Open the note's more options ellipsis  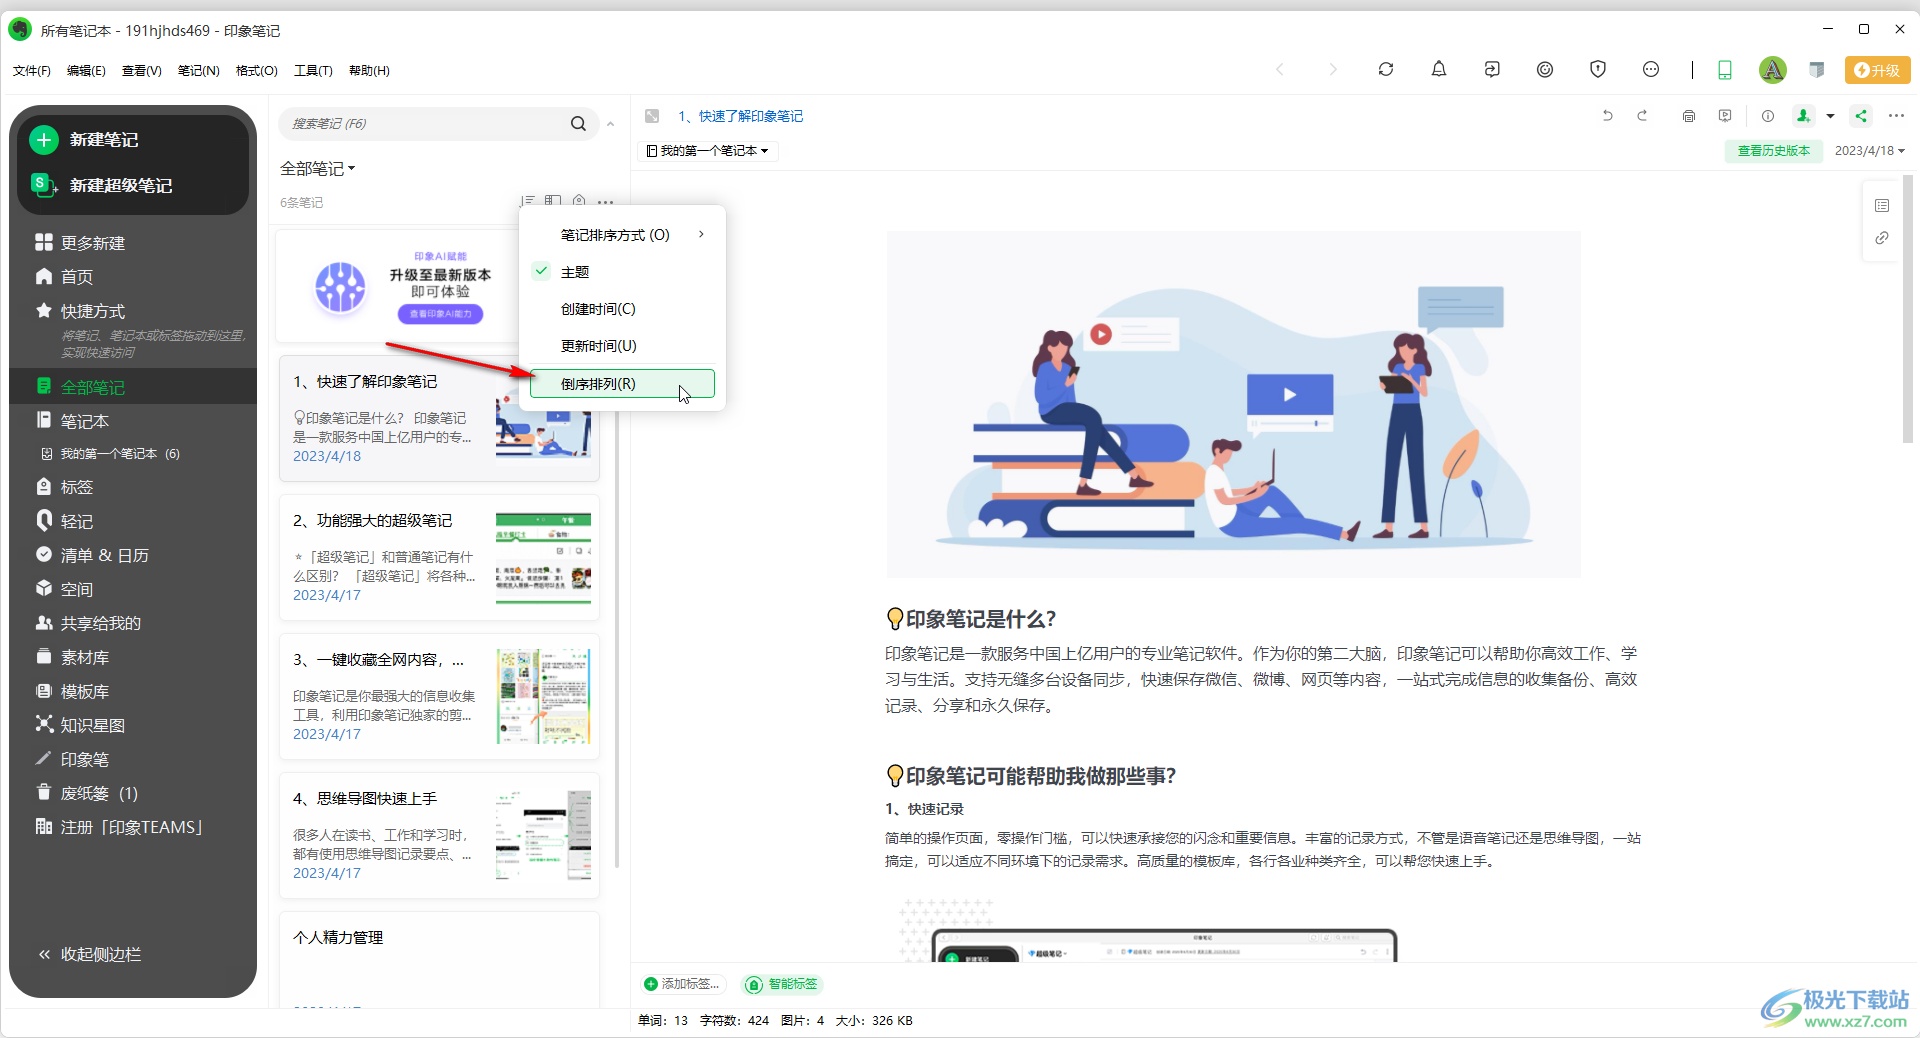[x=1896, y=116]
